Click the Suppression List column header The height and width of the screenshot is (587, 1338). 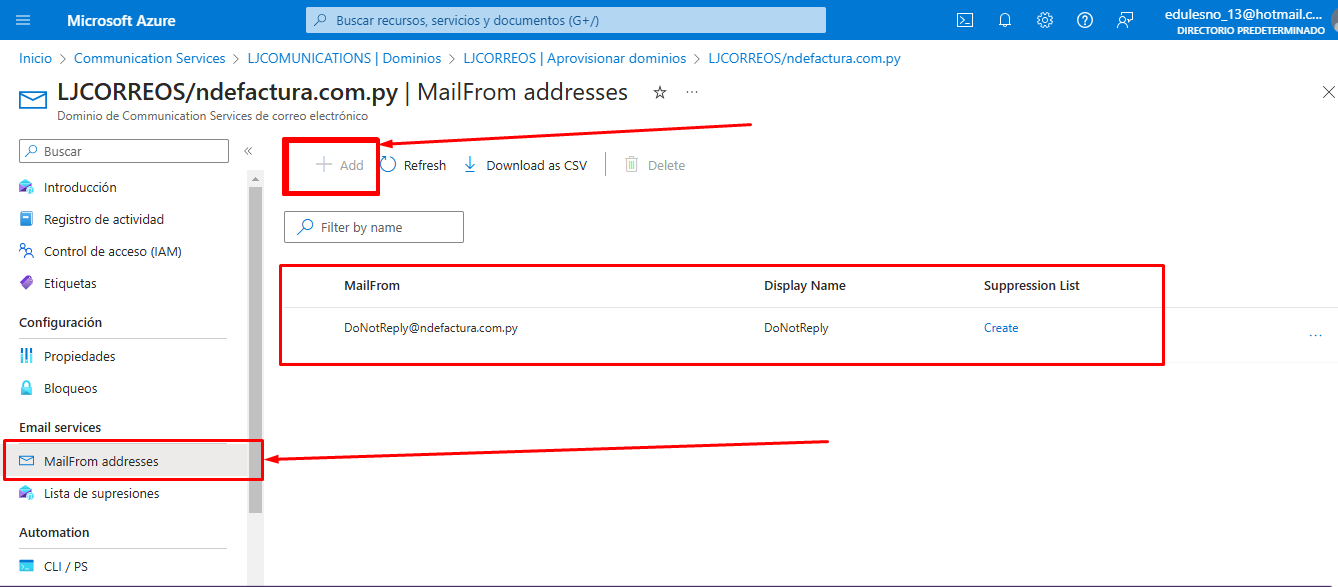point(1032,285)
